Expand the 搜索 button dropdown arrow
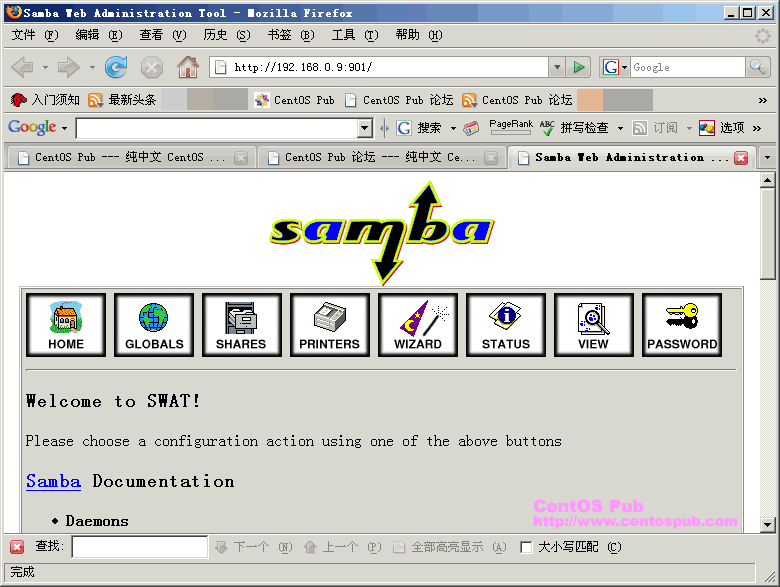 [453, 128]
